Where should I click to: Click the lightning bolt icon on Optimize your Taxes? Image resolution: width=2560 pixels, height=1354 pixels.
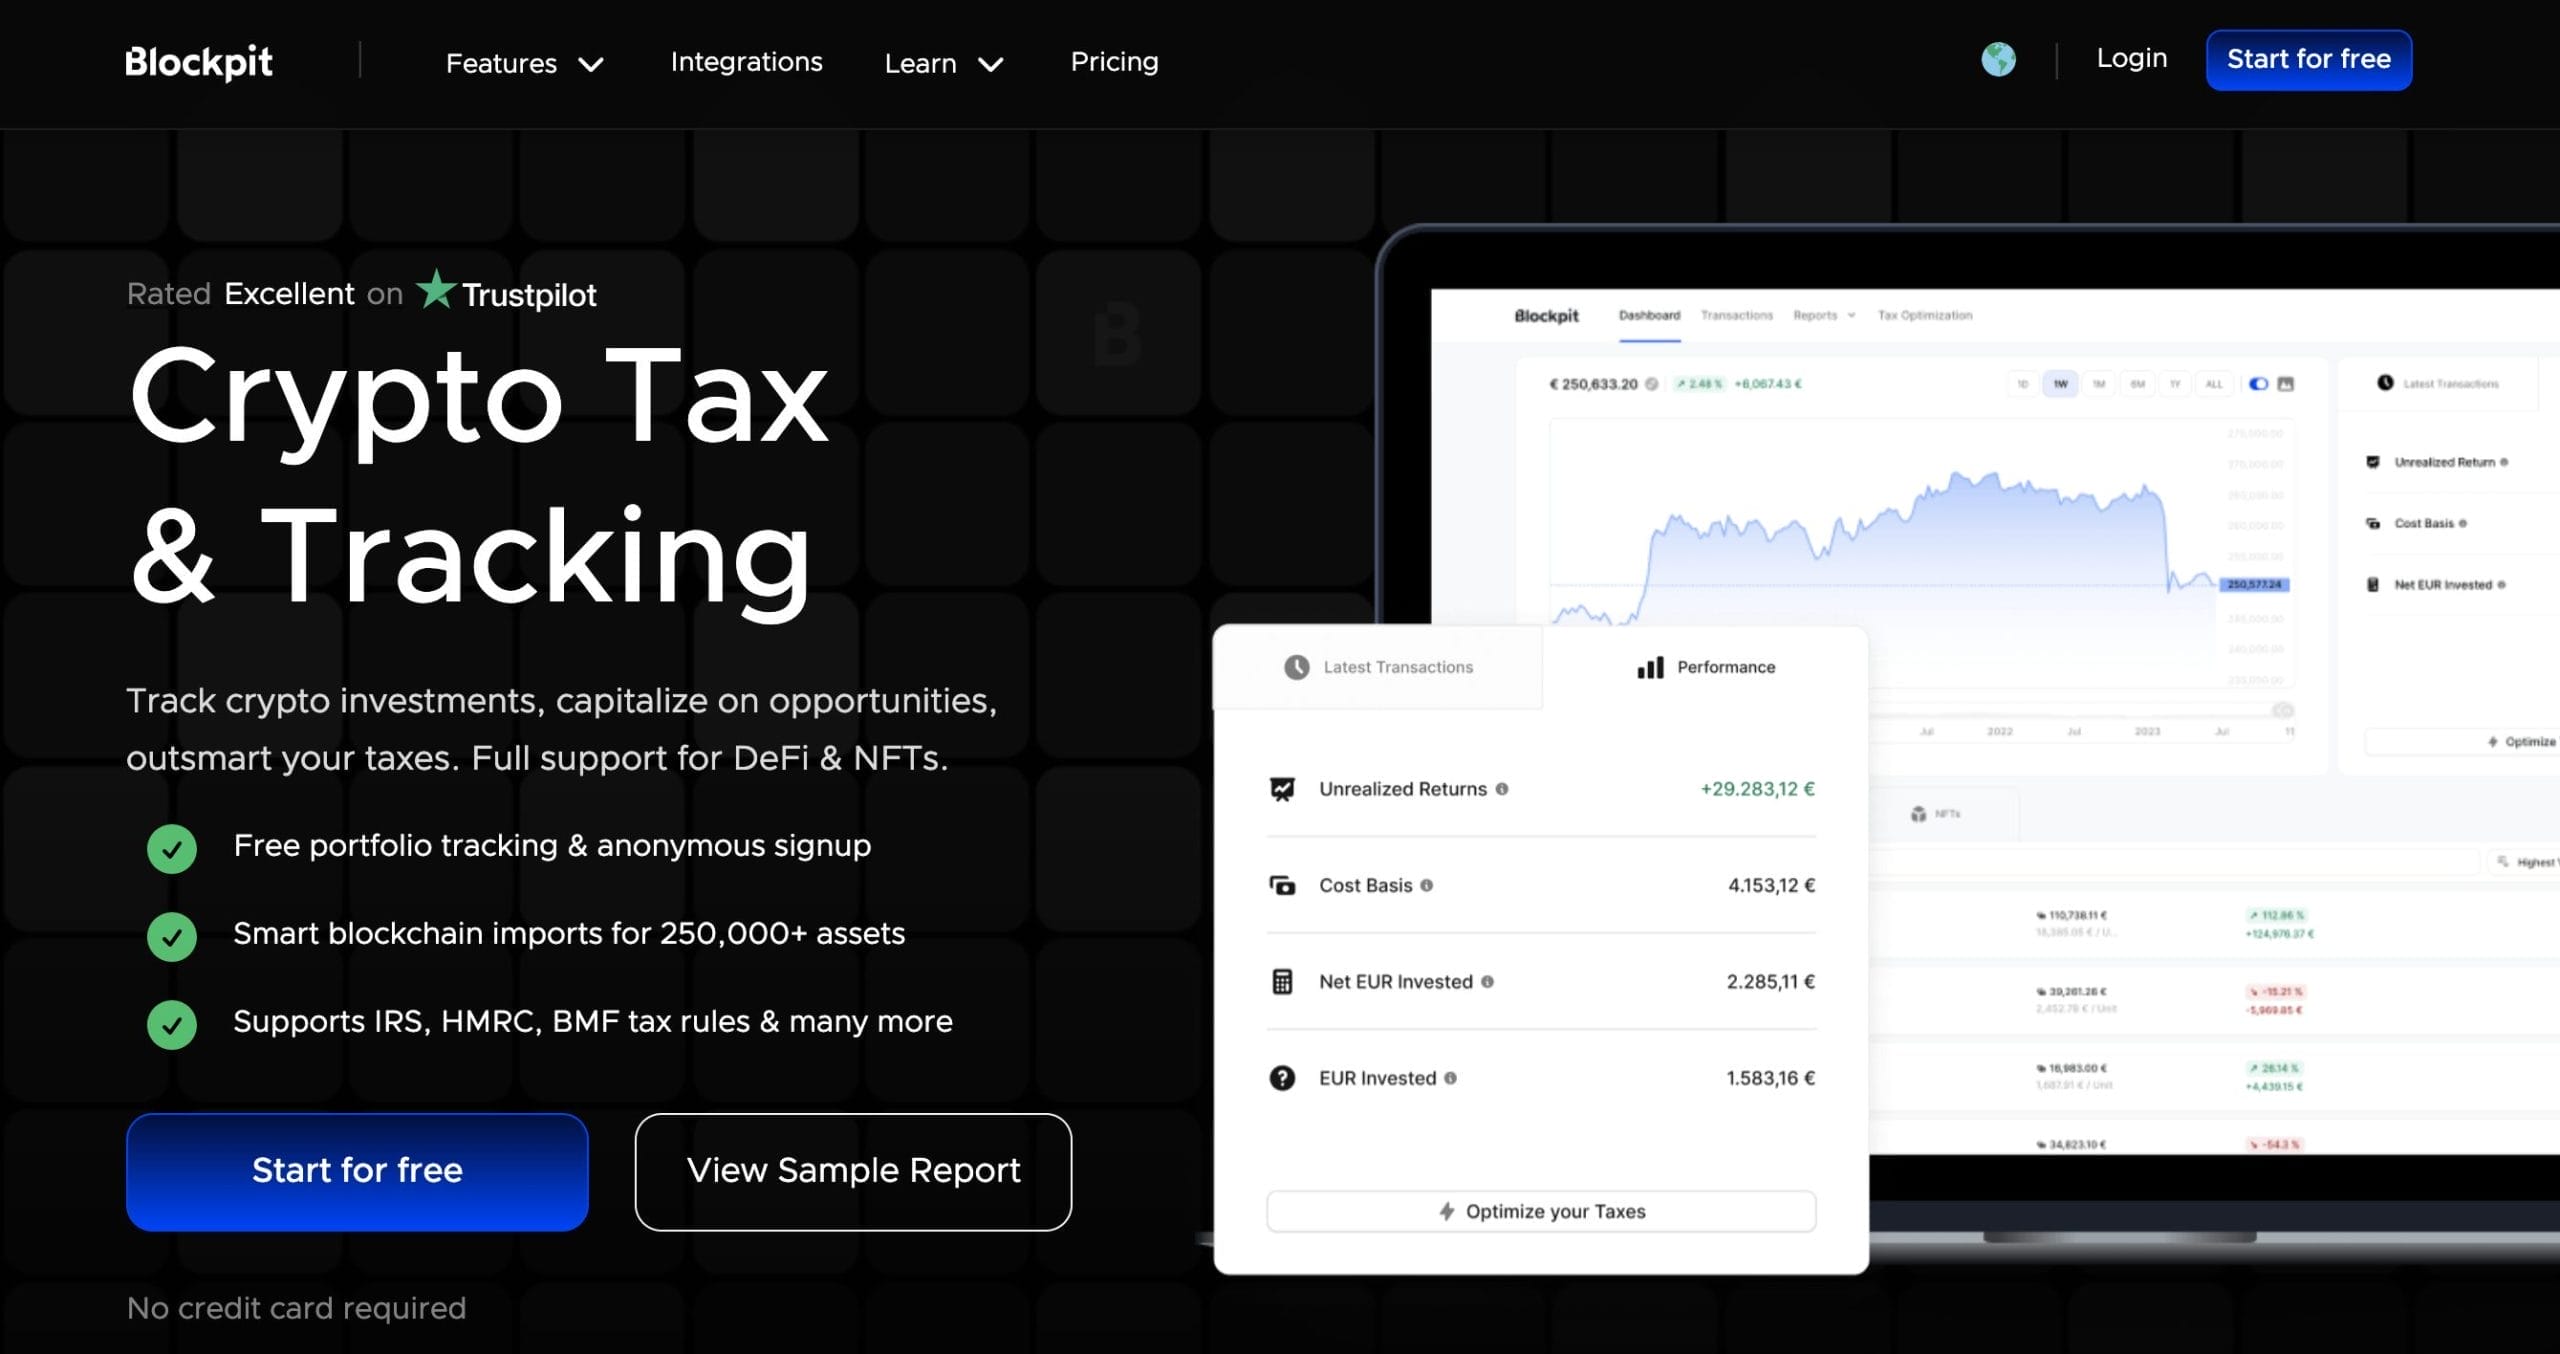tap(1447, 1211)
